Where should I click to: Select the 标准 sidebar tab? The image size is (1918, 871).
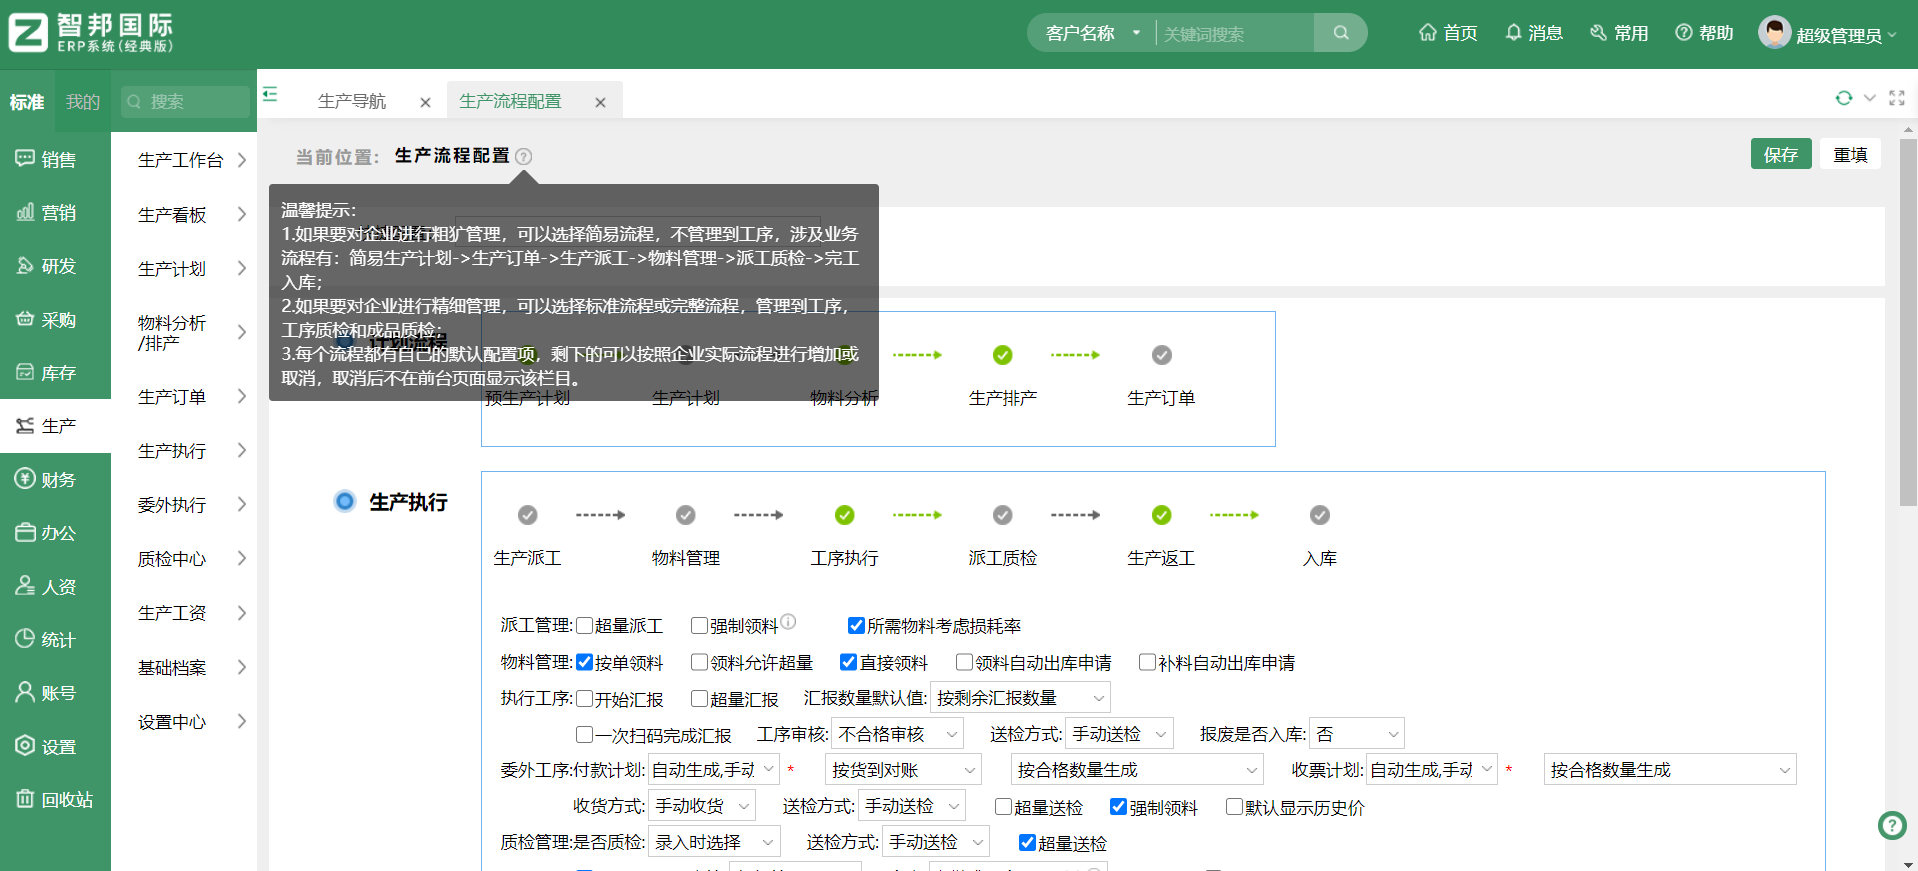point(27,102)
